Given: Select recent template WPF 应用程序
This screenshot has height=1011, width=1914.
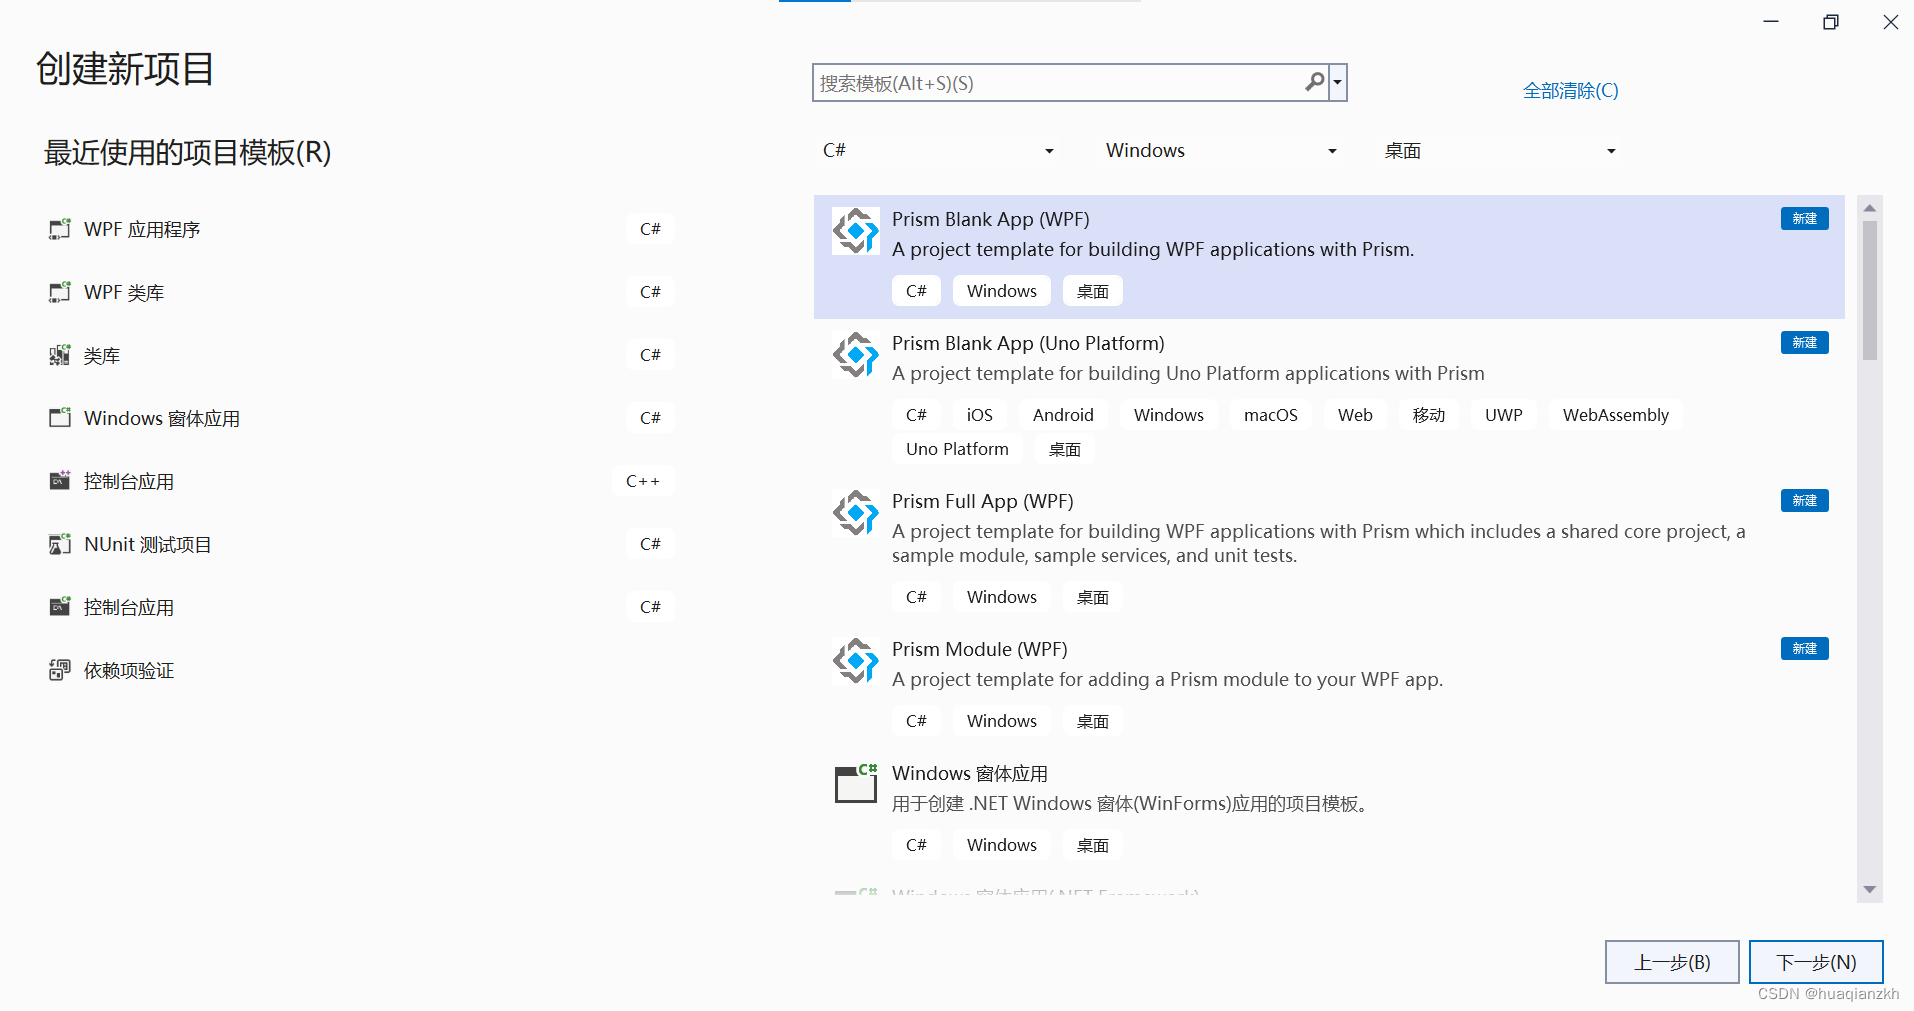Looking at the screenshot, I should (x=360, y=229).
